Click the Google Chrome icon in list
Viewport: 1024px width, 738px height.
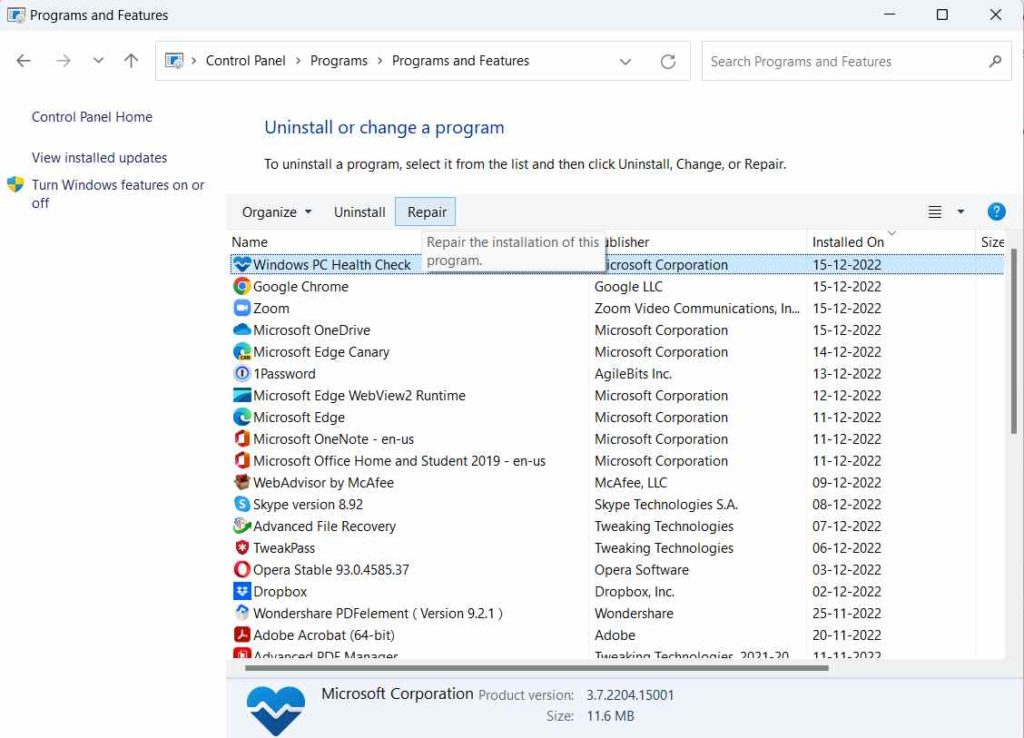(x=242, y=286)
